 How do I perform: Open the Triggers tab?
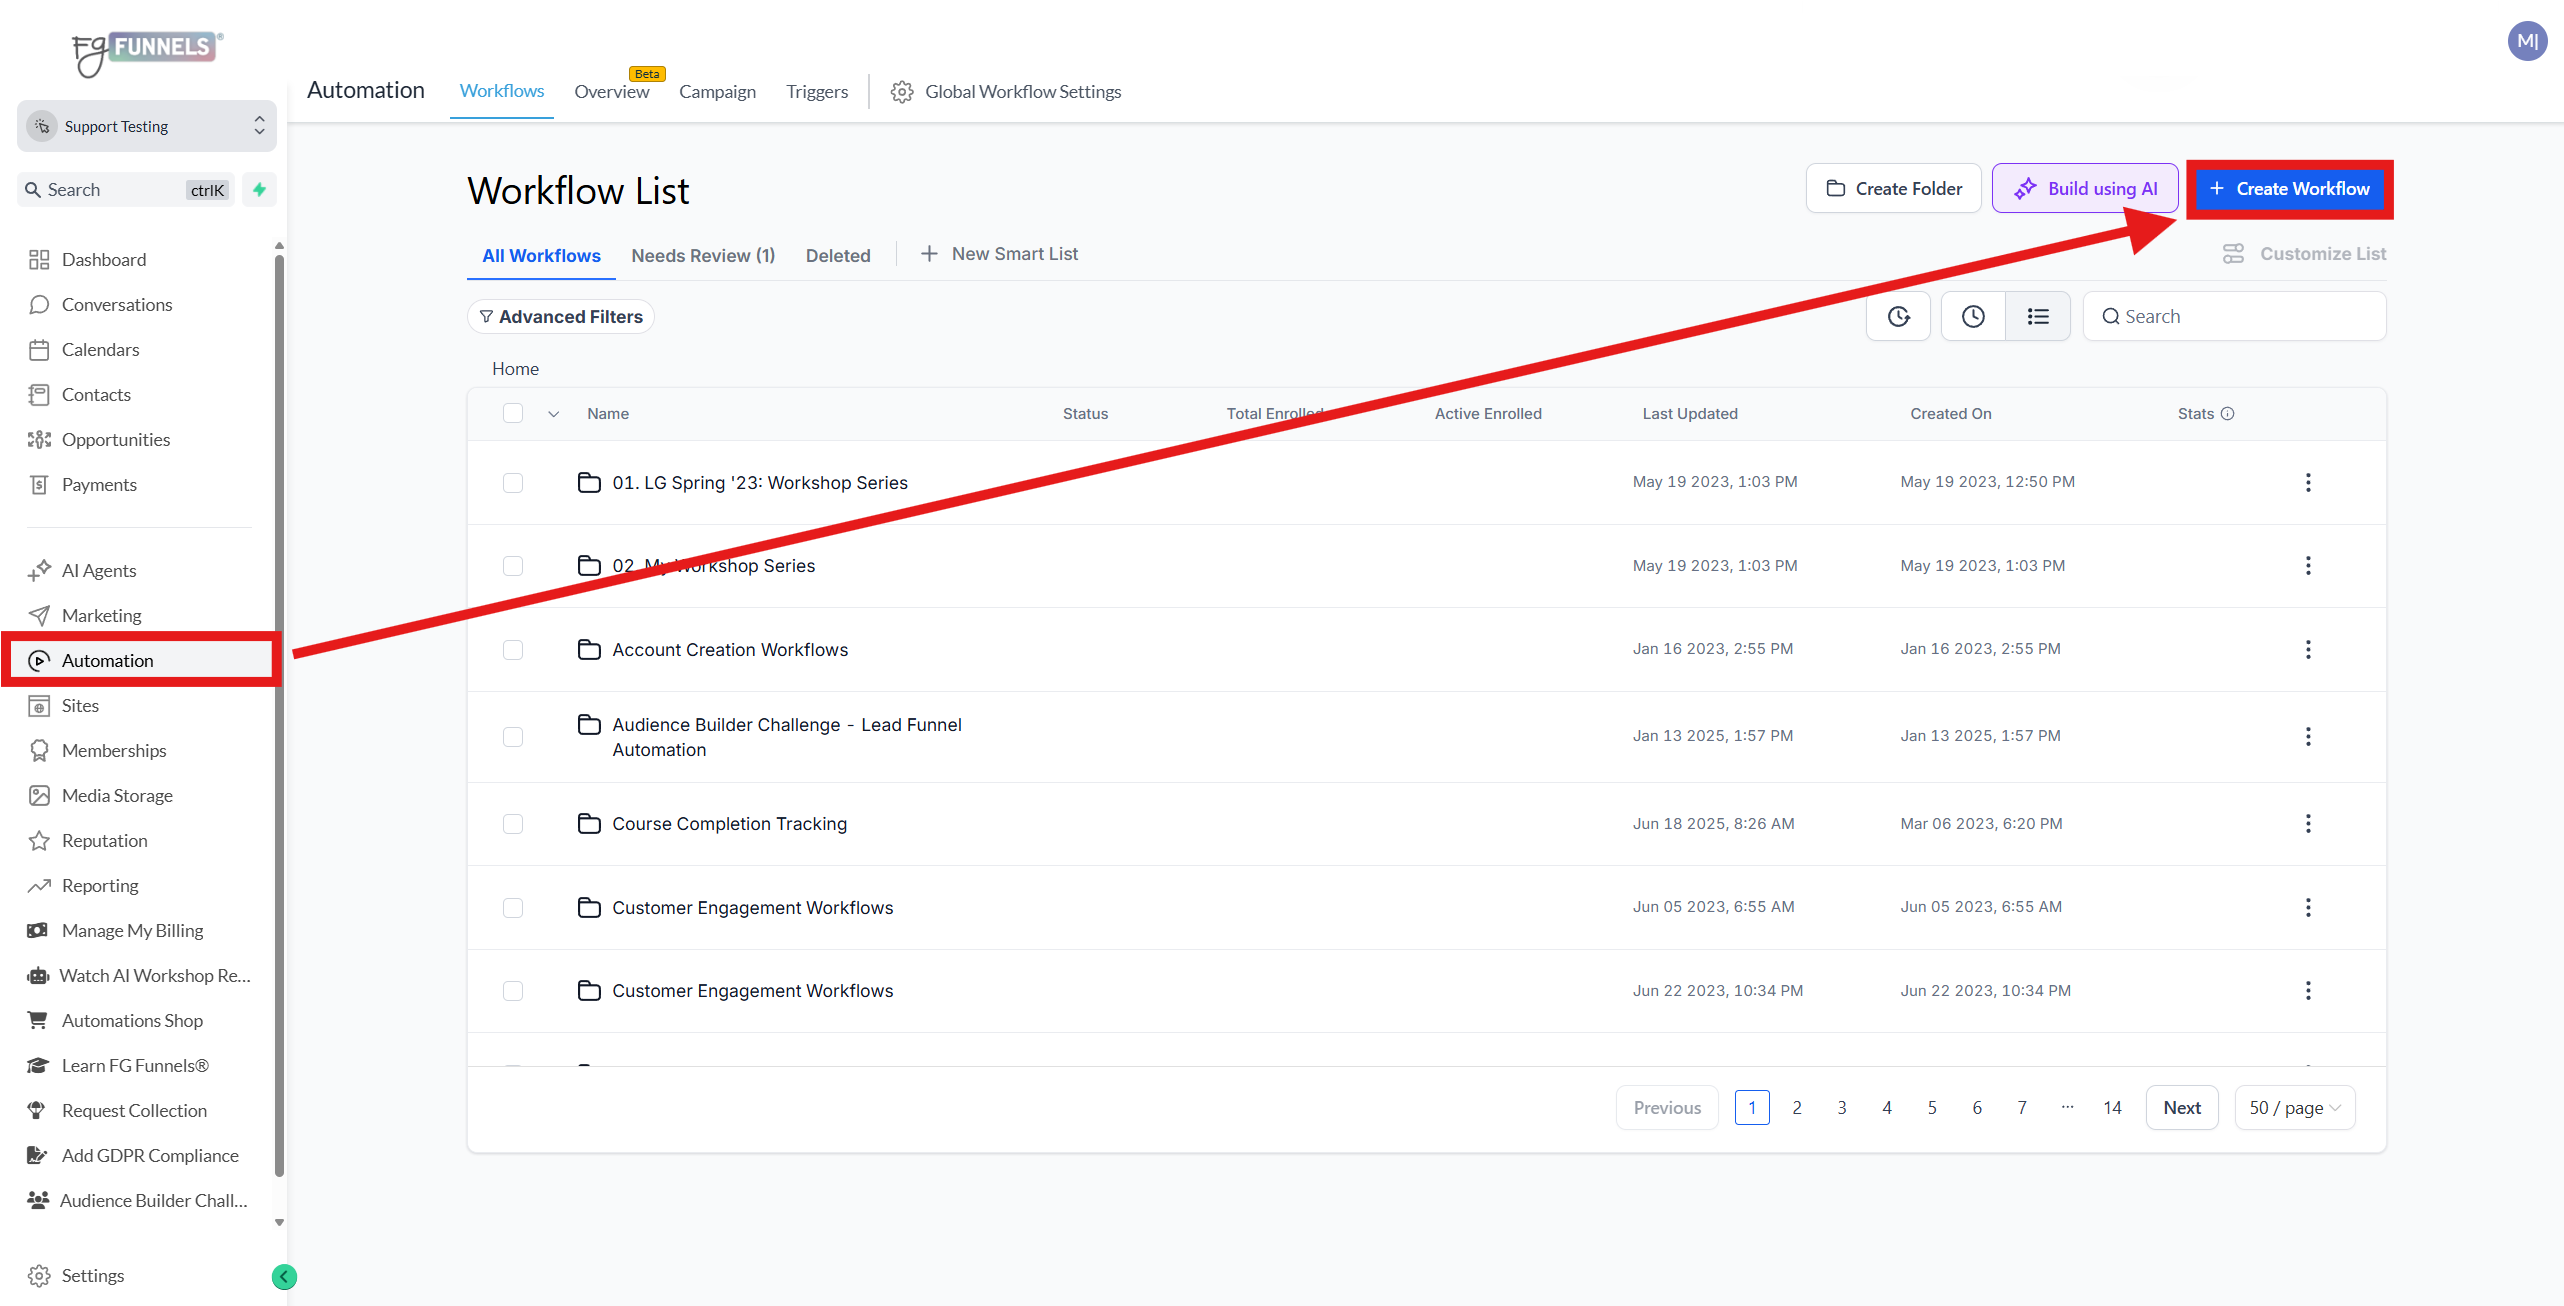coord(816,92)
